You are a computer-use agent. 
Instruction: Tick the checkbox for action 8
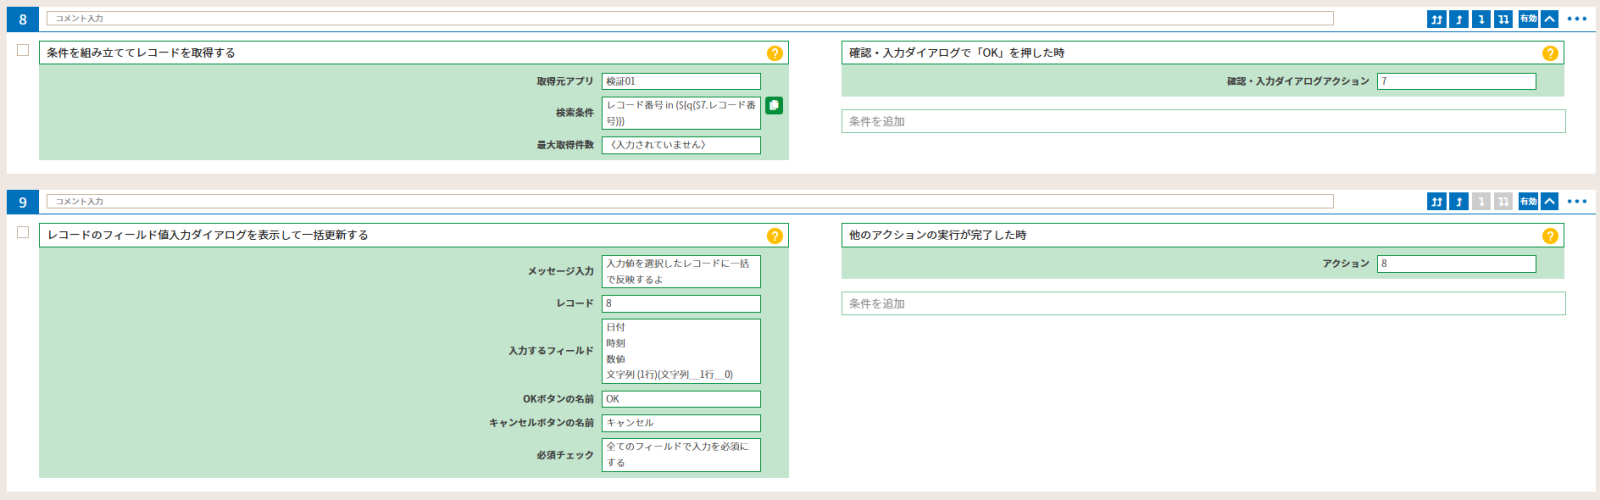[23, 50]
